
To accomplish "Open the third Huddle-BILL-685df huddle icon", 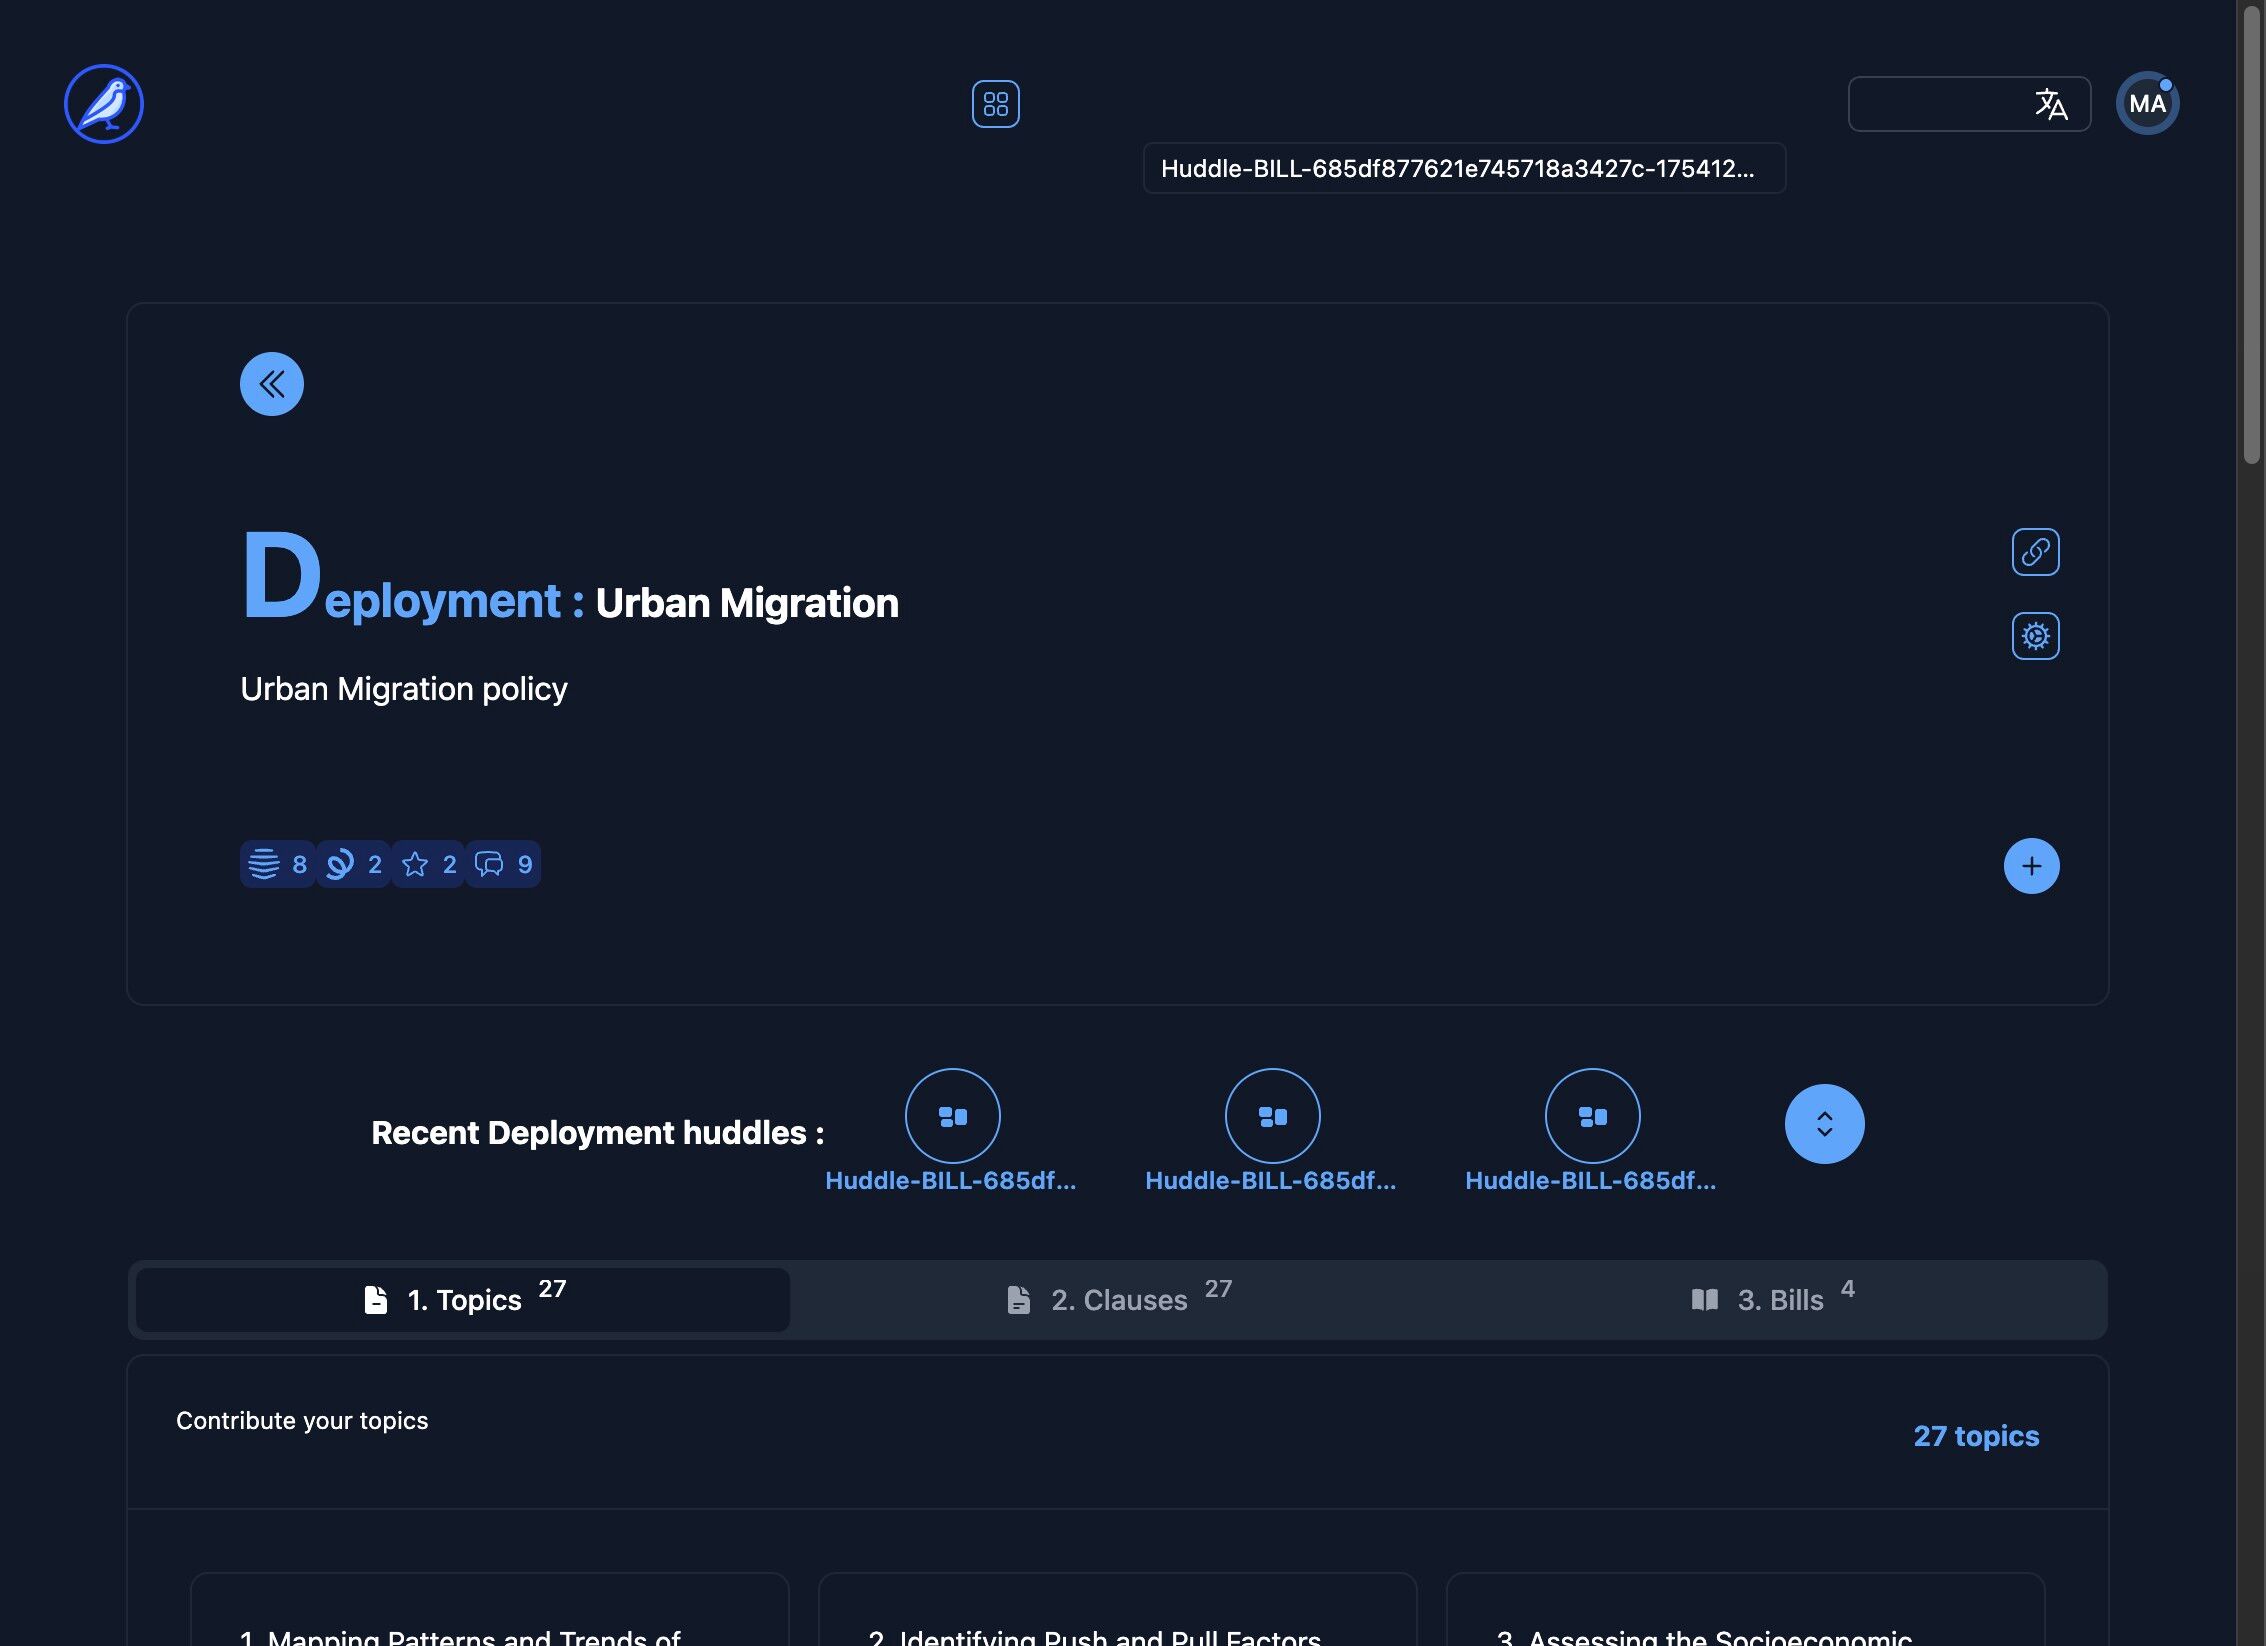I will (1592, 1116).
